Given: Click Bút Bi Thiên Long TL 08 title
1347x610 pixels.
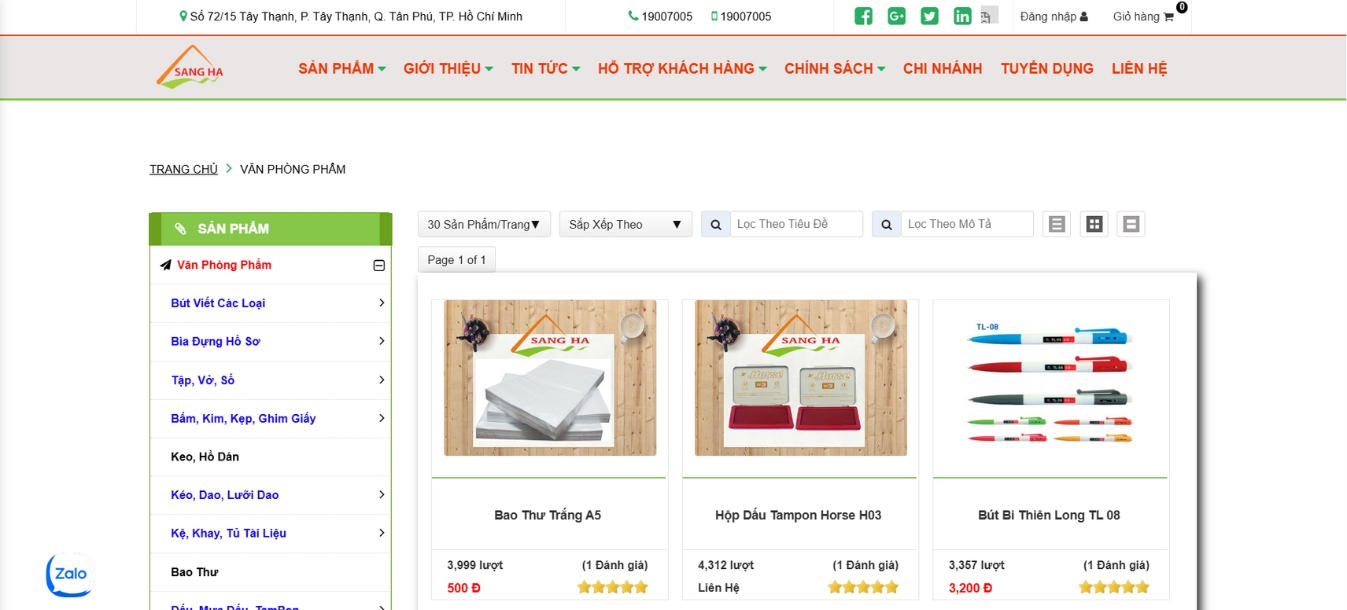Looking at the screenshot, I should point(1049,515).
